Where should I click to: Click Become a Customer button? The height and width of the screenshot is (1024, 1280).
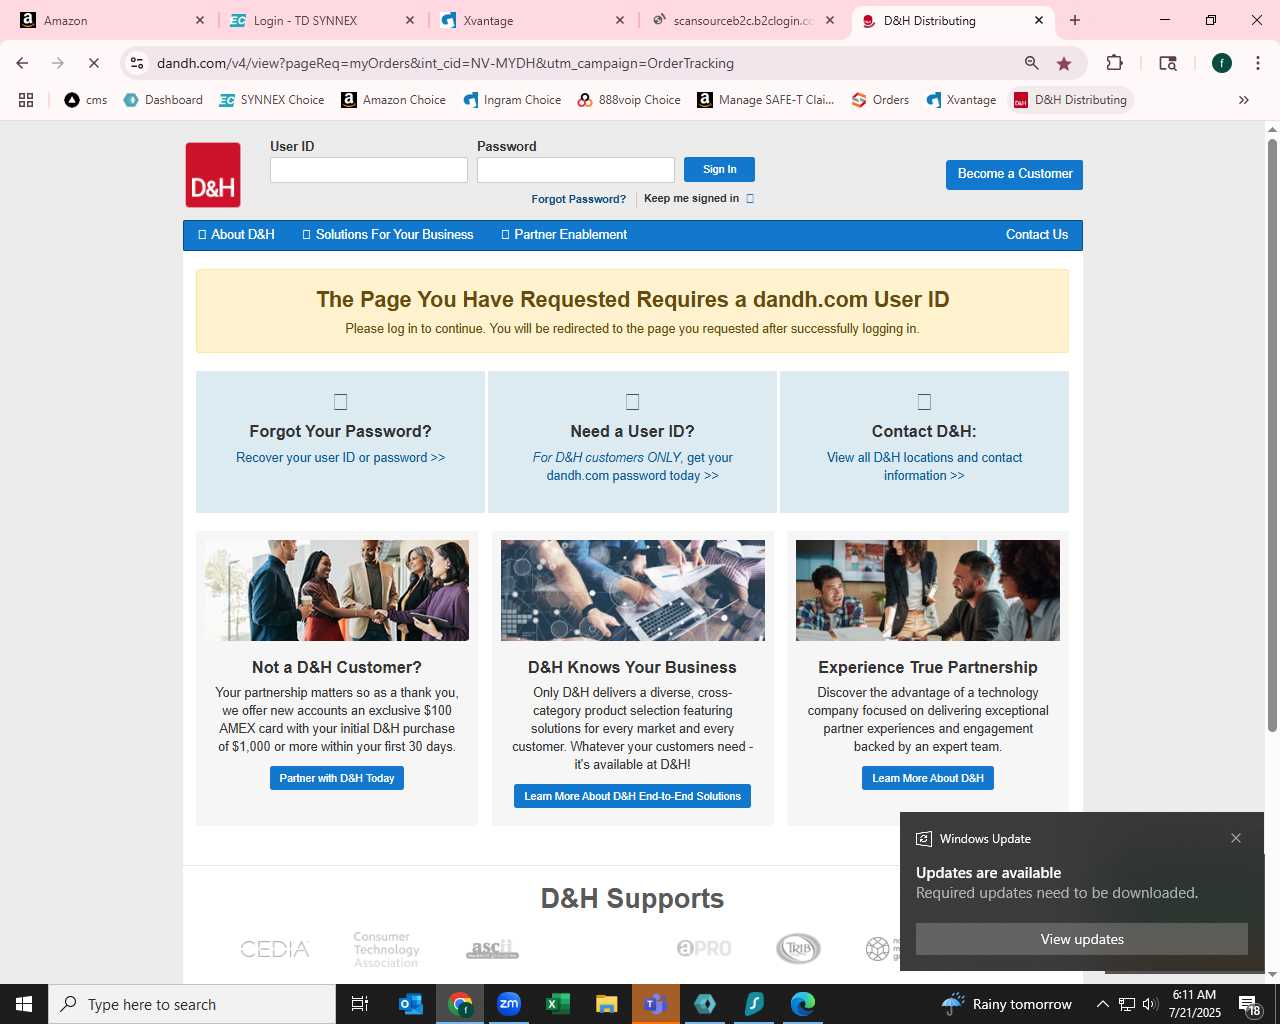(x=1014, y=174)
